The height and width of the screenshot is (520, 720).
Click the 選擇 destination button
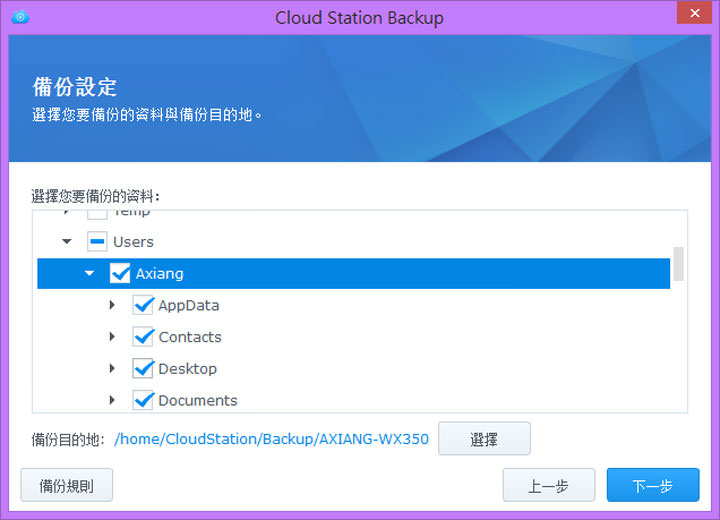pyautogui.click(x=484, y=438)
